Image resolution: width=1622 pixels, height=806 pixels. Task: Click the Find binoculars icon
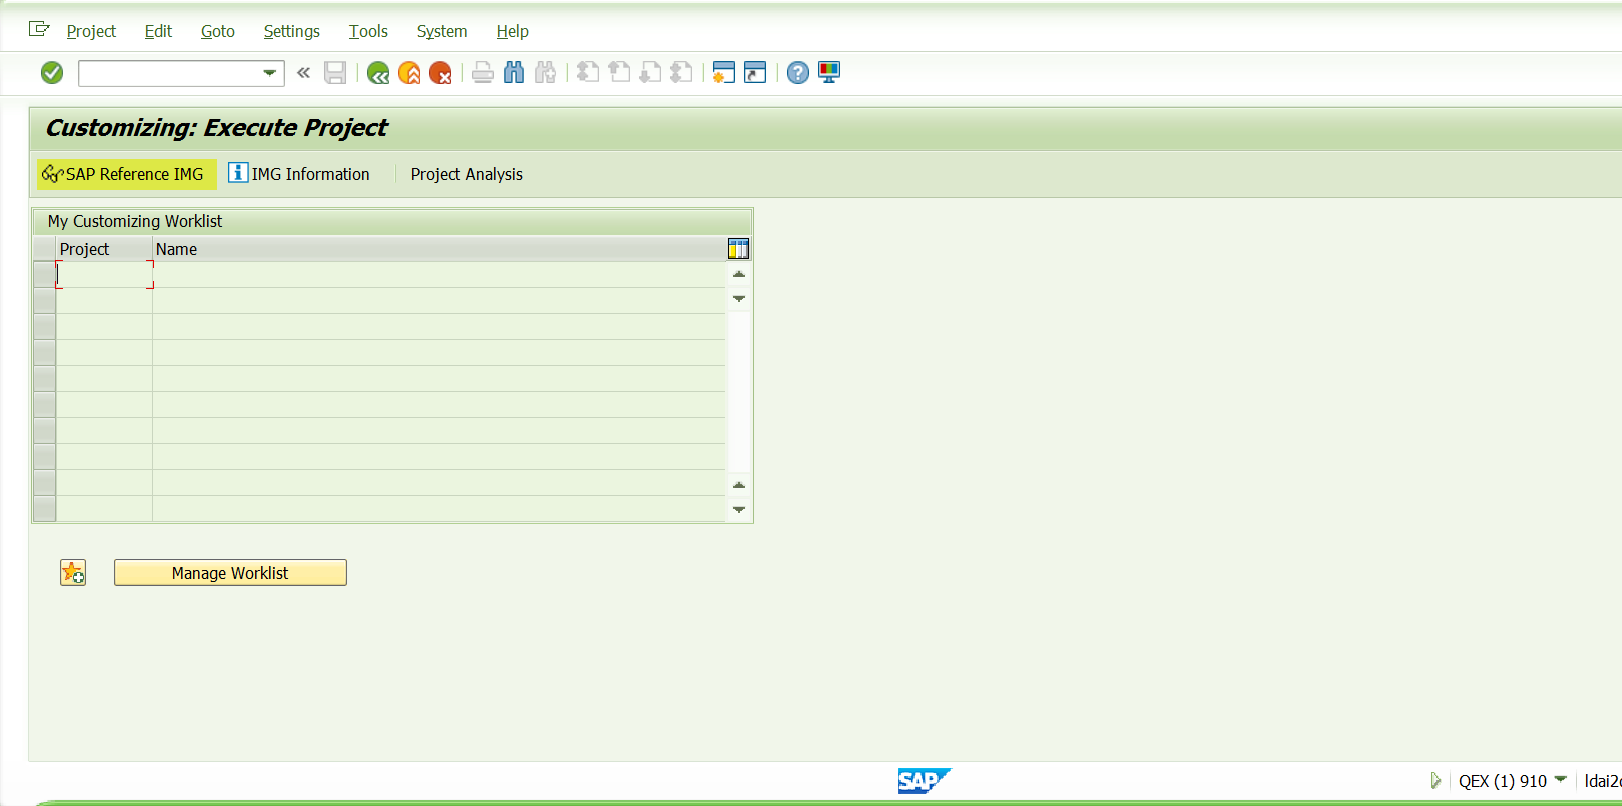514,73
